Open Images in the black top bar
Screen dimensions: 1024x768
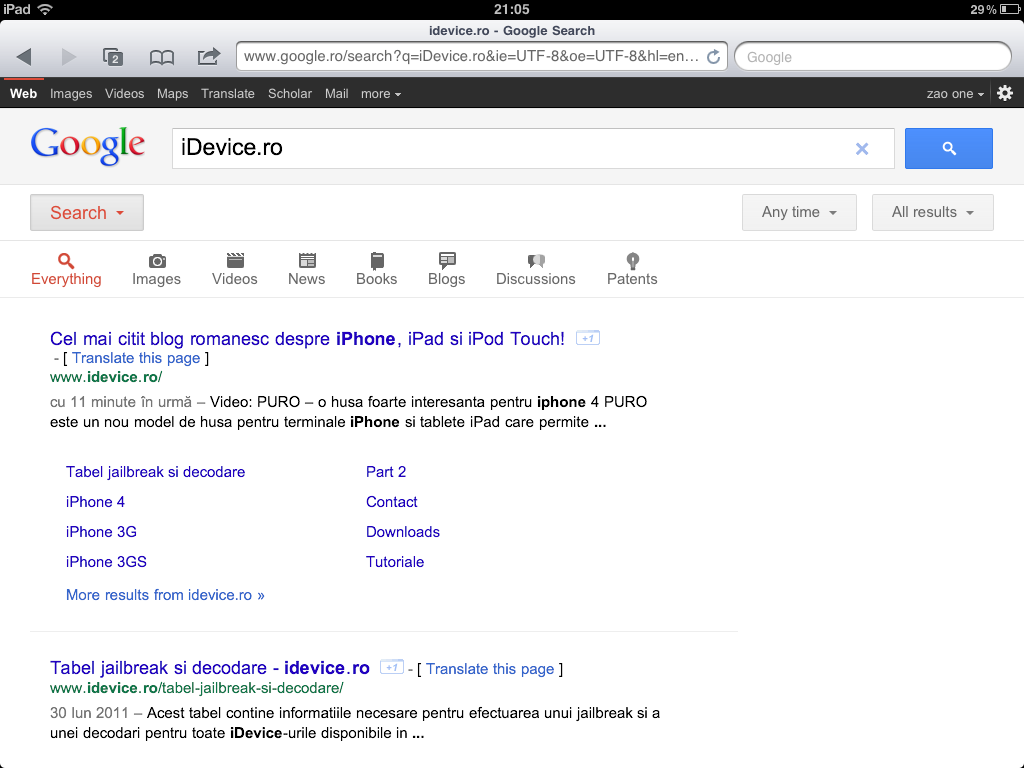click(x=71, y=93)
